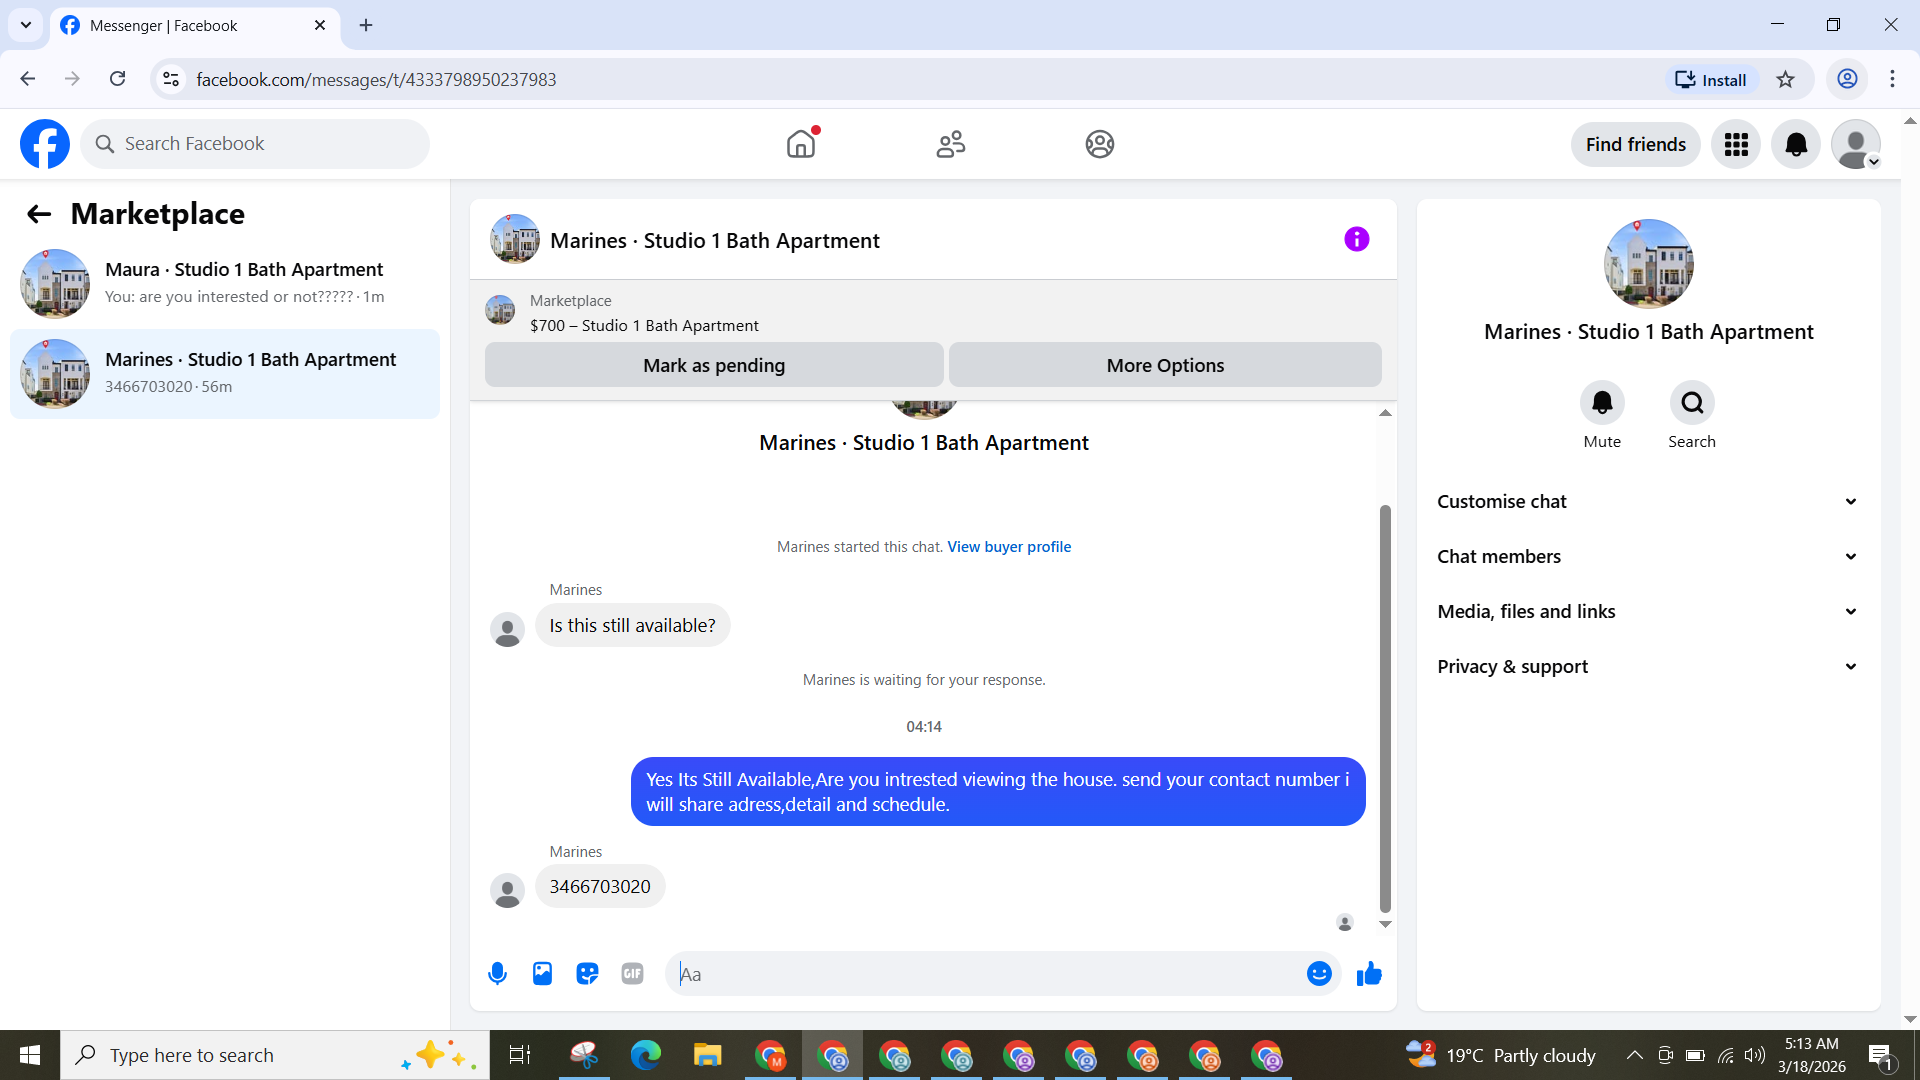Image resolution: width=1920 pixels, height=1080 pixels.
Task: Open the Friends tab
Action: [x=950, y=144]
